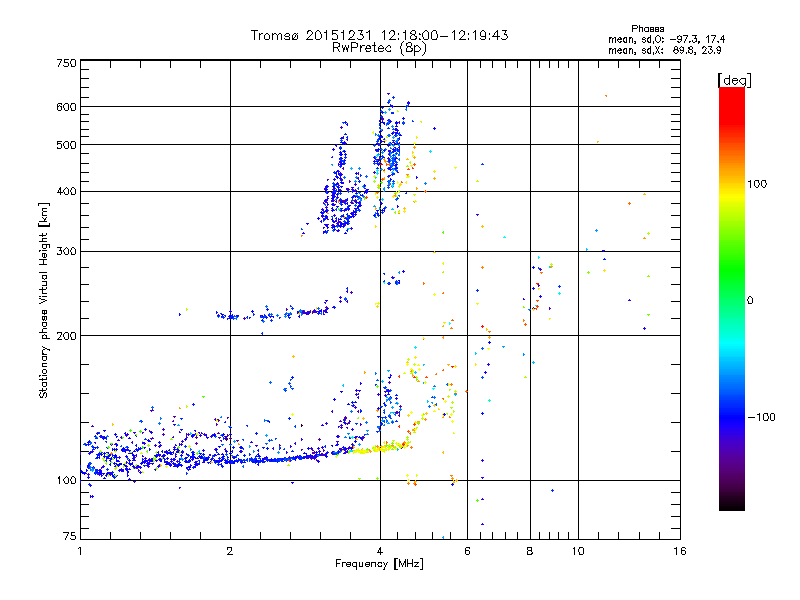Click the "RwPretec (8p)" subtitle
The height and width of the screenshot is (600, 800).
pyautogui.click(x=379, y=48)
